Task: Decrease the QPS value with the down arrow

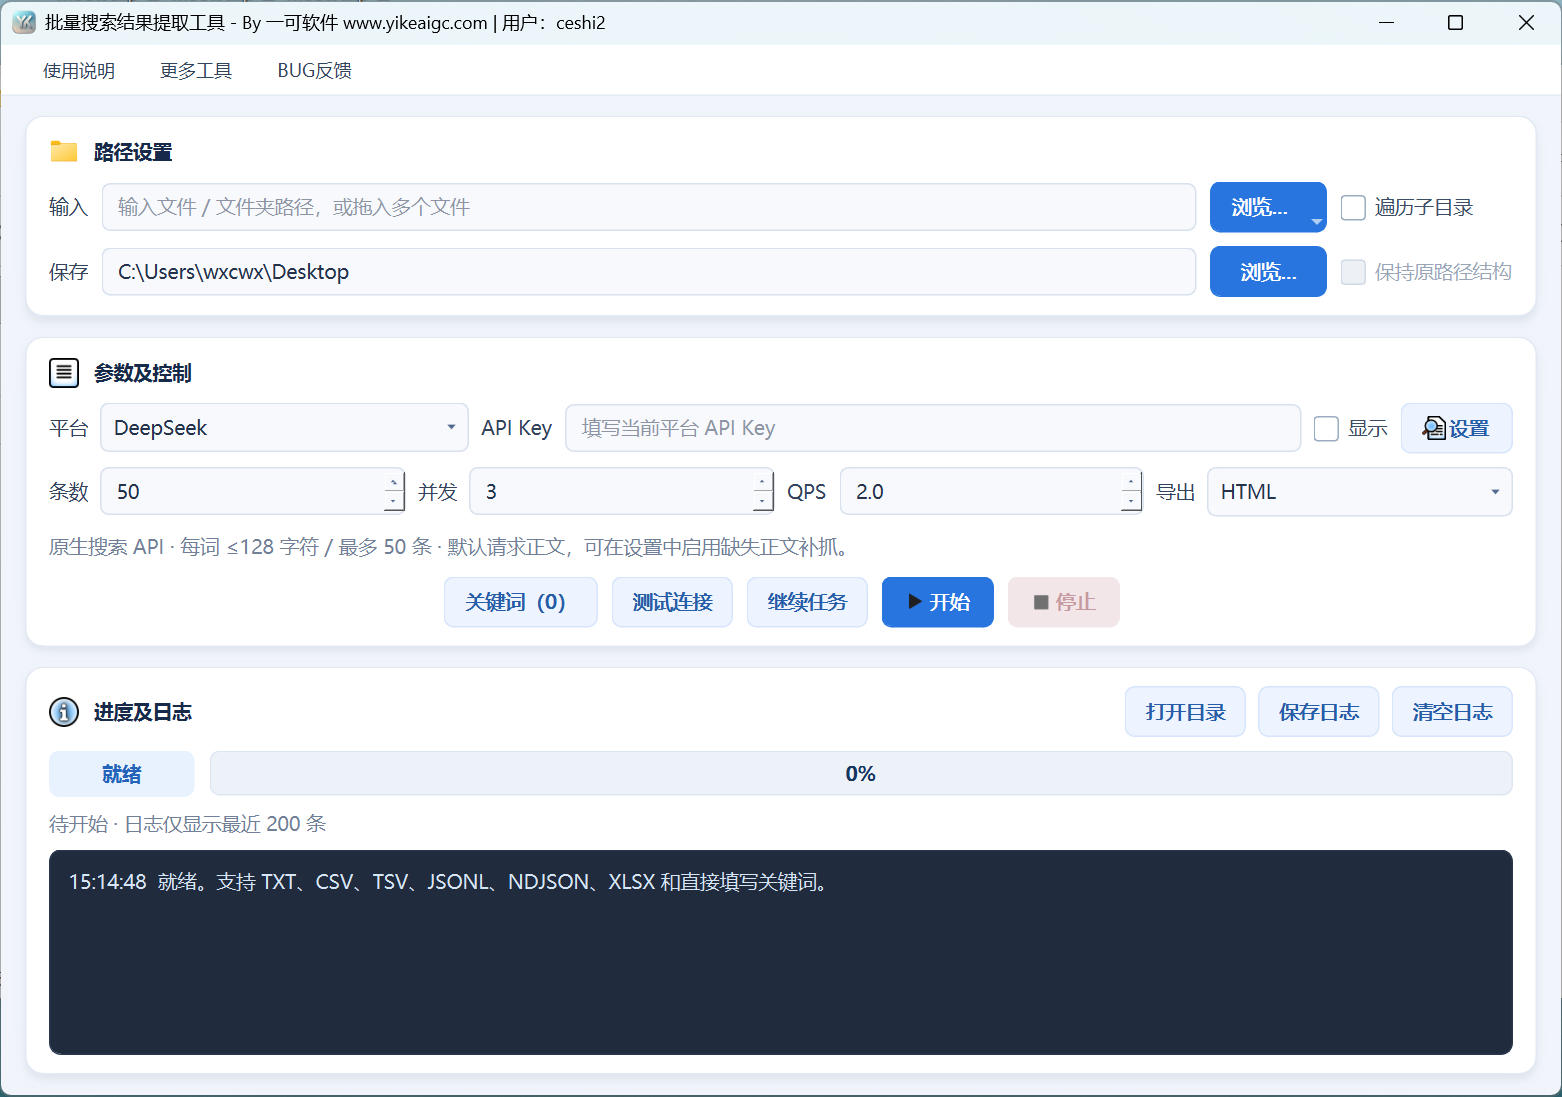Action: pos(1131,501)
